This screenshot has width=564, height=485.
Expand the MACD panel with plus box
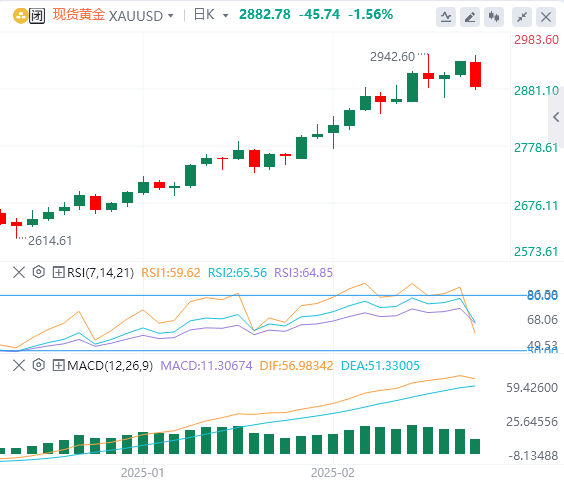(x=58, y=366)
